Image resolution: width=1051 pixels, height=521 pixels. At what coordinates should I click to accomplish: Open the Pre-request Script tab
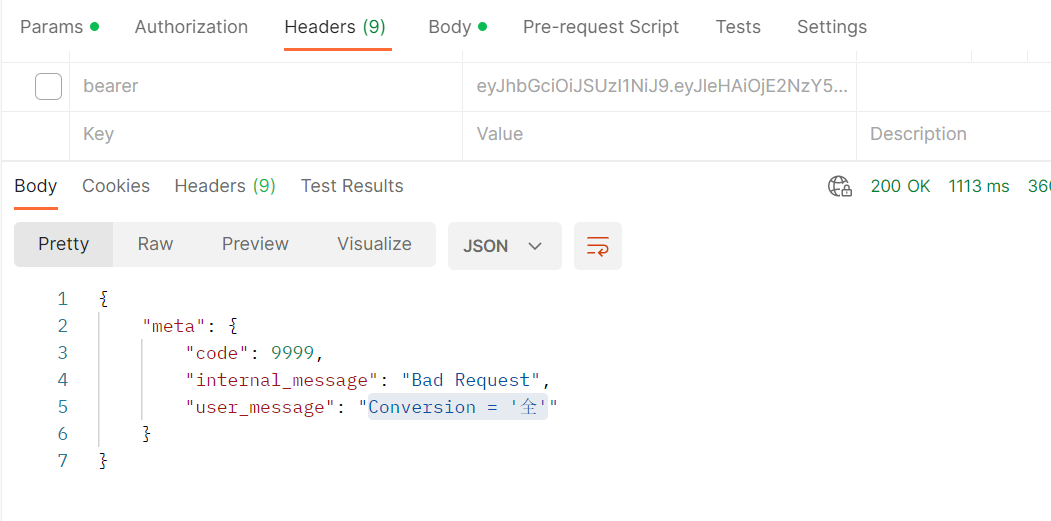pyautogui.click(x=601, y=27)
